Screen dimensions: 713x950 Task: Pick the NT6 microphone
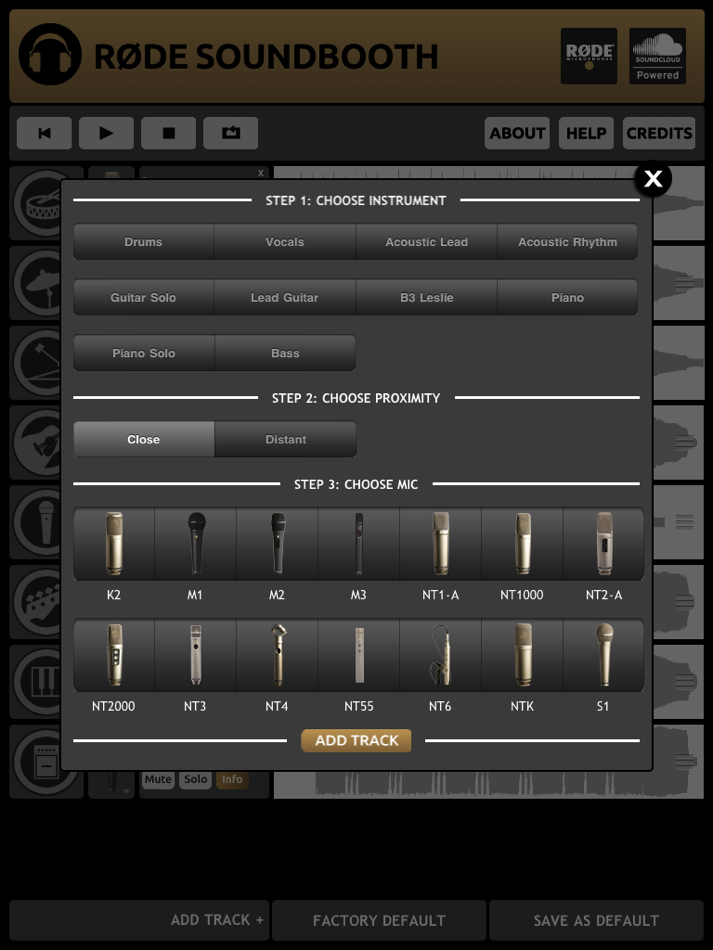441,655
